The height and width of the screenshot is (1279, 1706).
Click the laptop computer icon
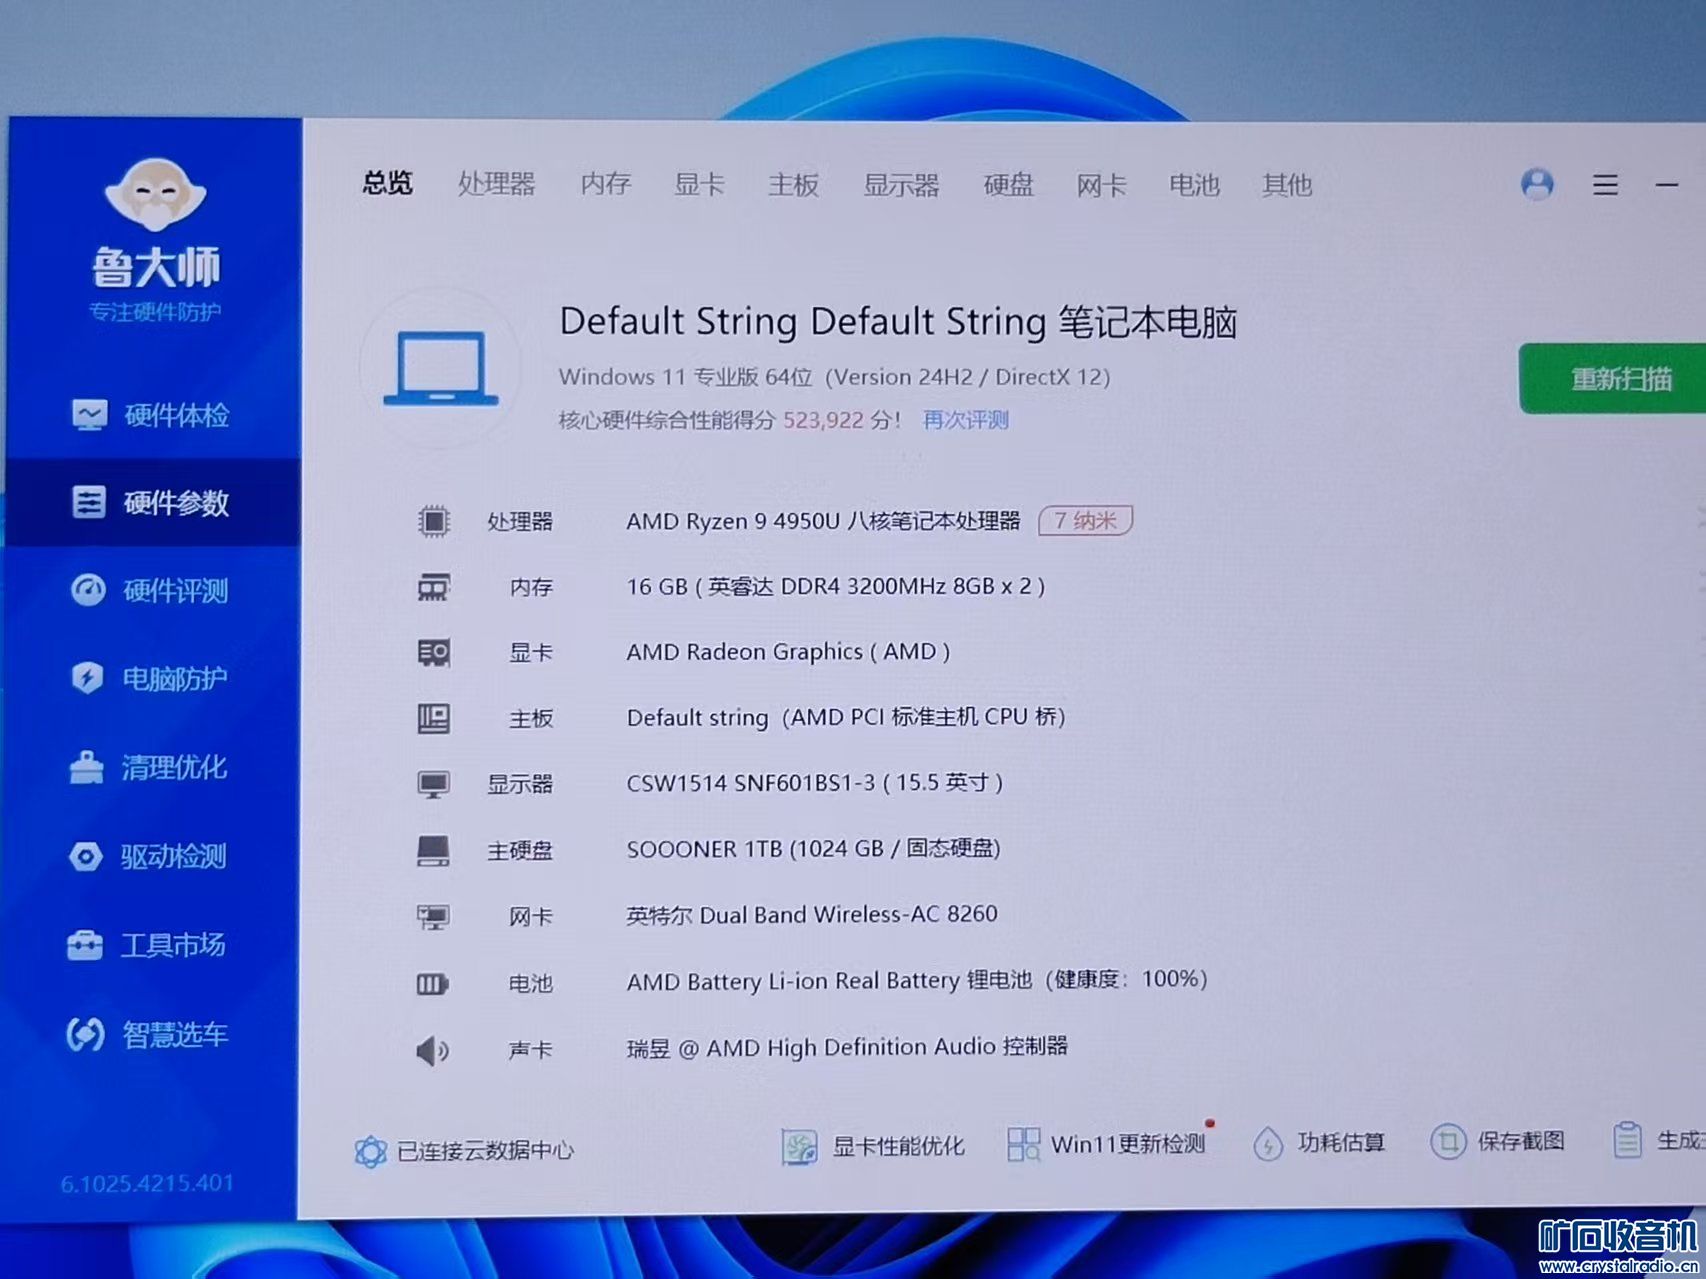point(441,369)
